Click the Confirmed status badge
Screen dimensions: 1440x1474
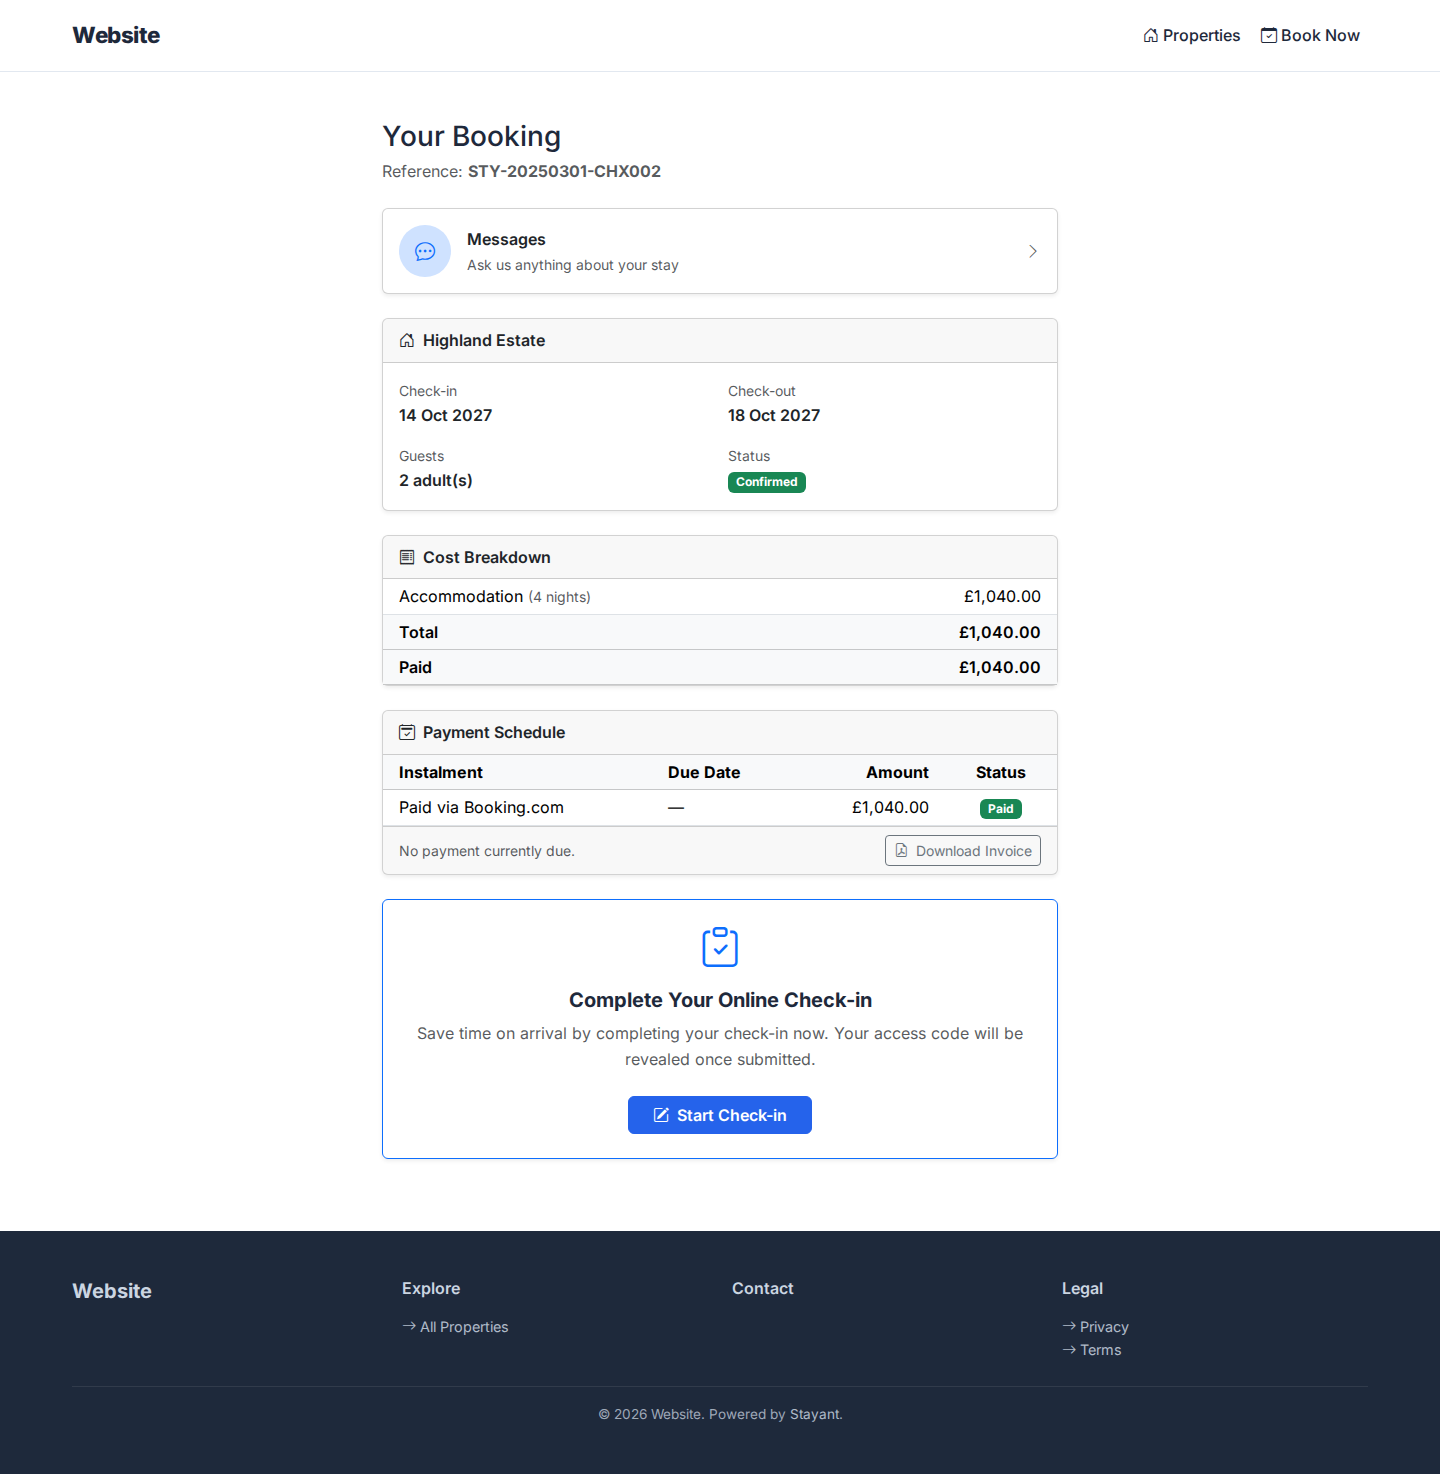[767, 482]
